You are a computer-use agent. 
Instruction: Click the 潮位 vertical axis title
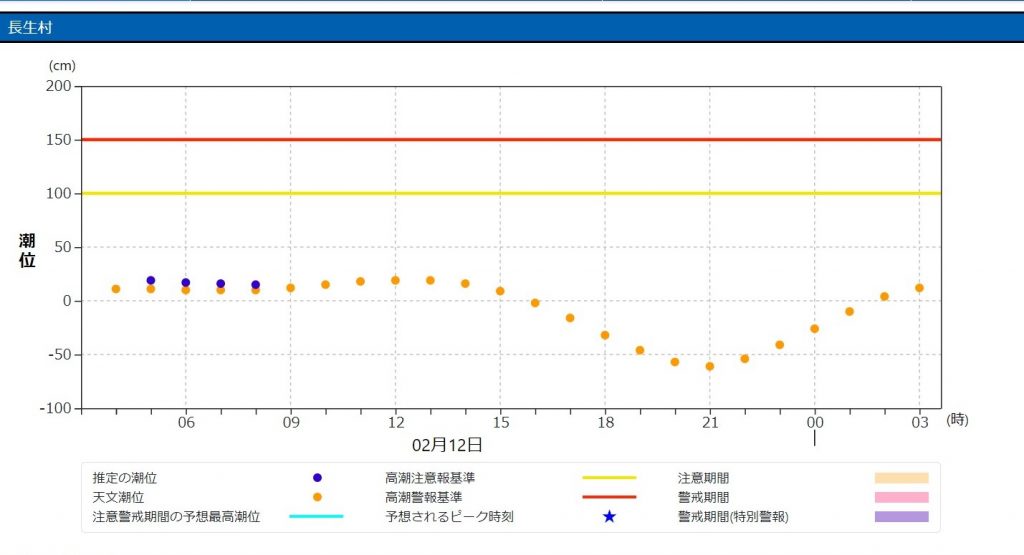pos(27,250)
